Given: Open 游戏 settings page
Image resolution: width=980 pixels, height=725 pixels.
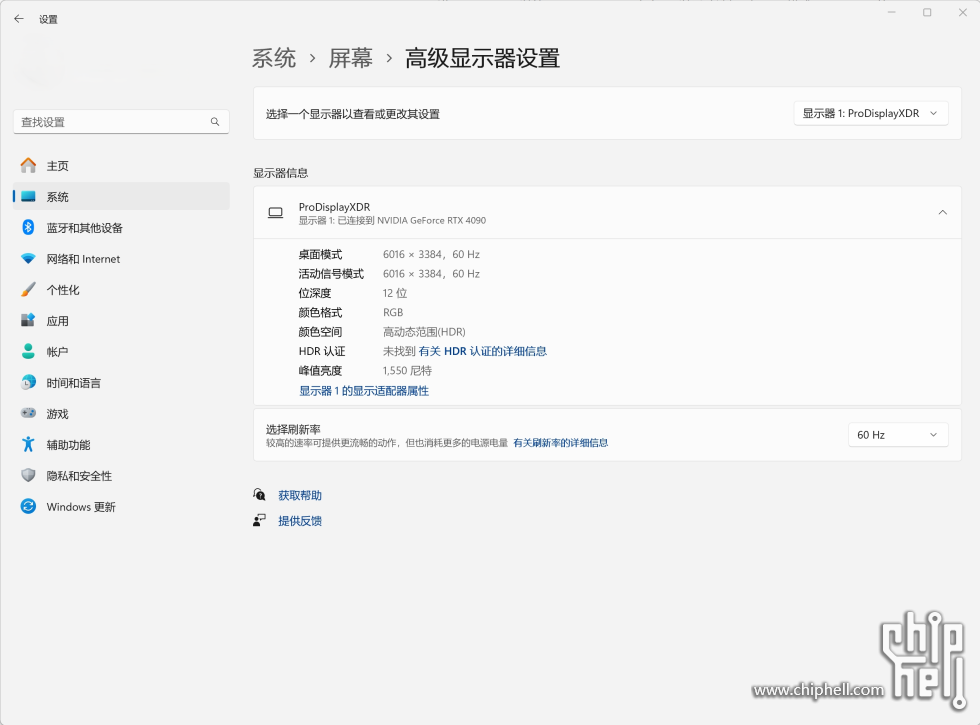Looking at the screenshot, I should [121, 414].
